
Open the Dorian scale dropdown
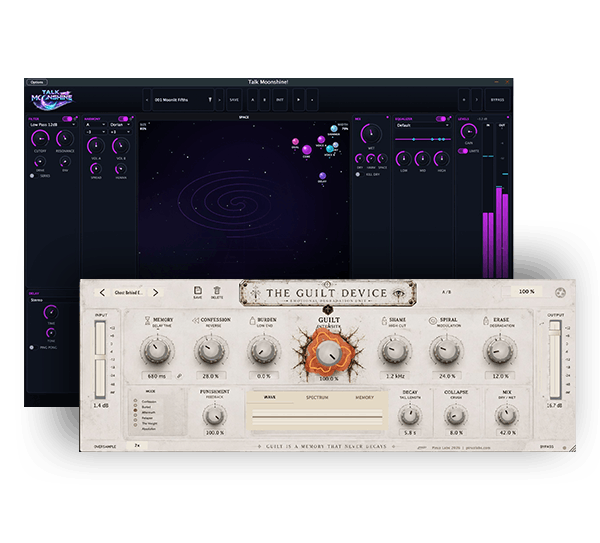coord(120,125)
